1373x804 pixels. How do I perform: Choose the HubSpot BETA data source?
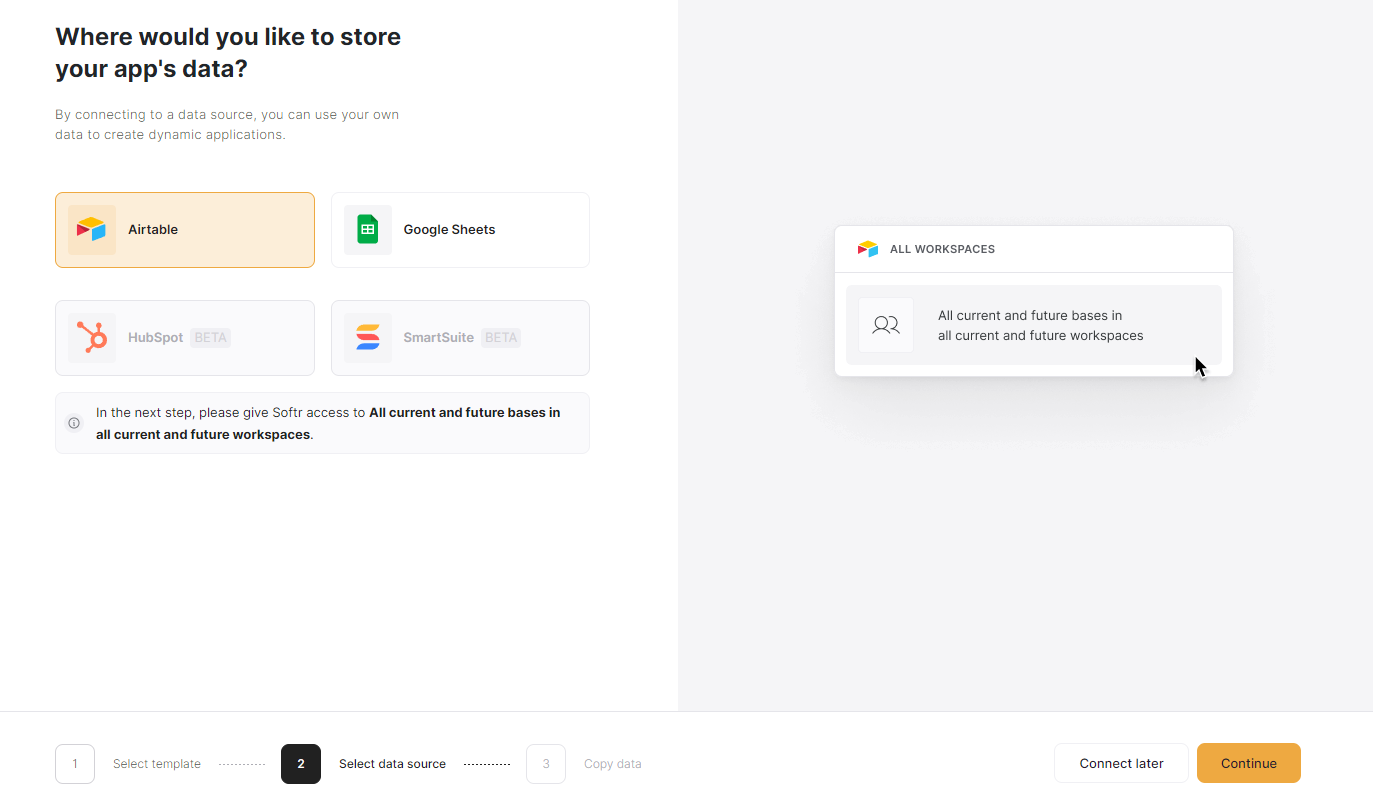[185, 338]
